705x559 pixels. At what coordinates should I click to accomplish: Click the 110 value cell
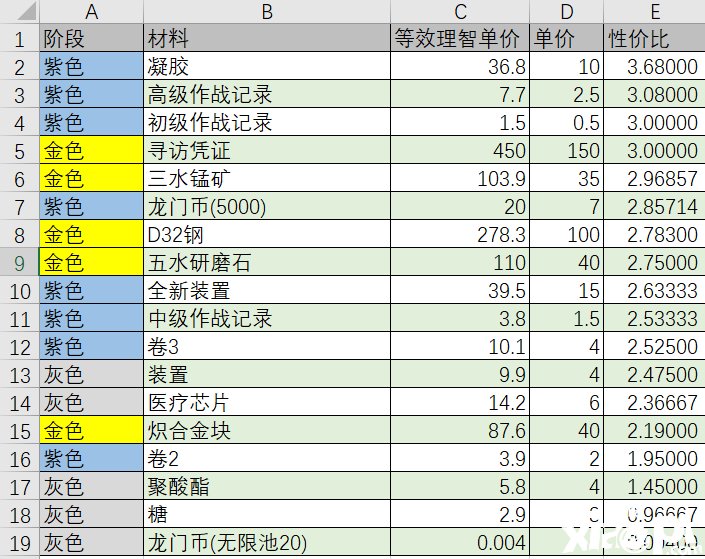point(460,262)
